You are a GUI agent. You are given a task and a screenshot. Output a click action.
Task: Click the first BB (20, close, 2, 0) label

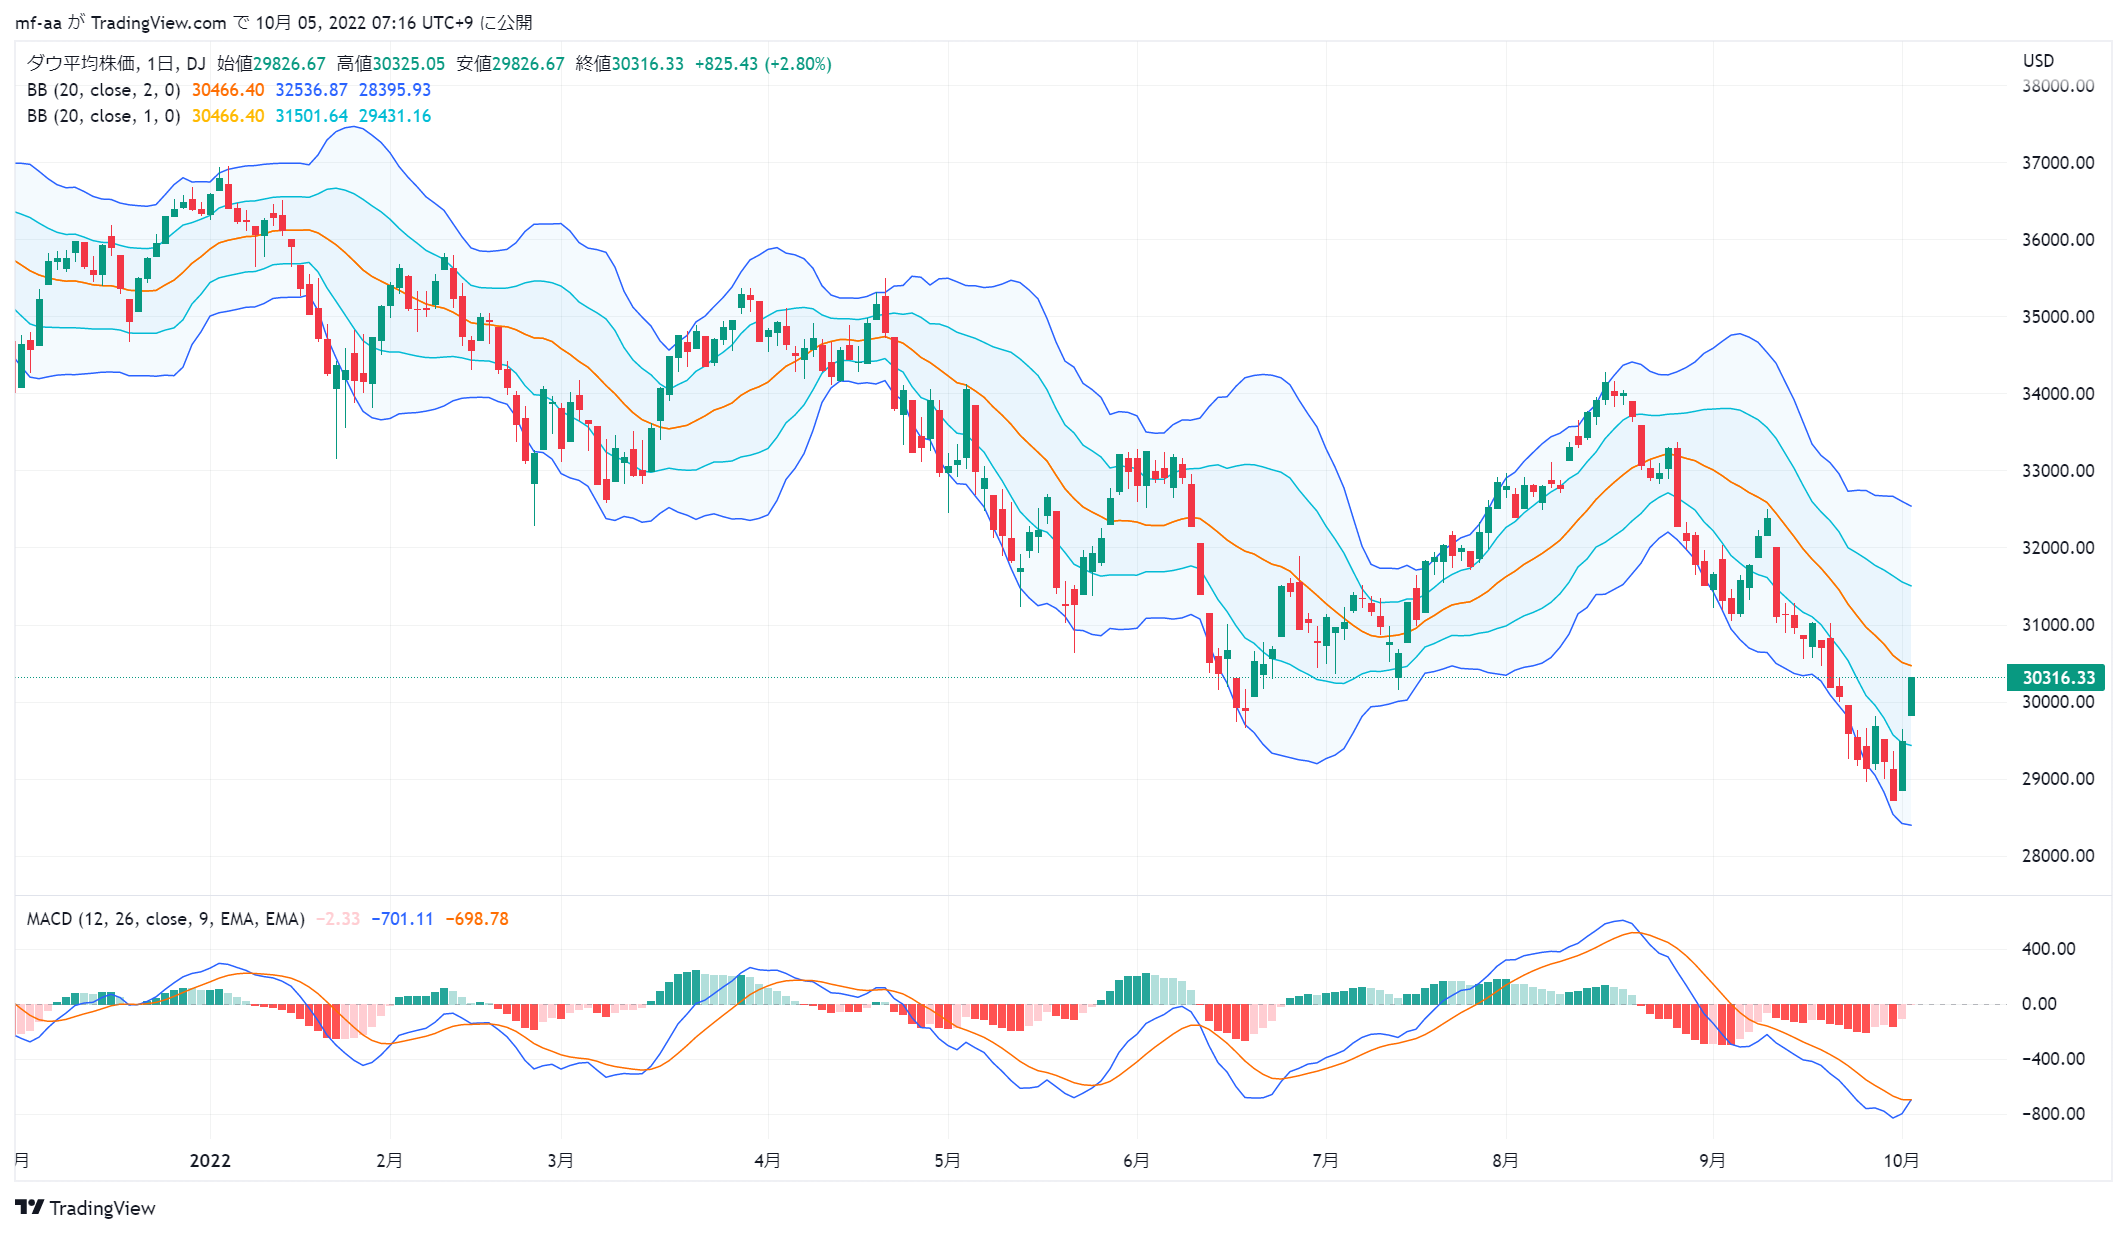(103, 90)
